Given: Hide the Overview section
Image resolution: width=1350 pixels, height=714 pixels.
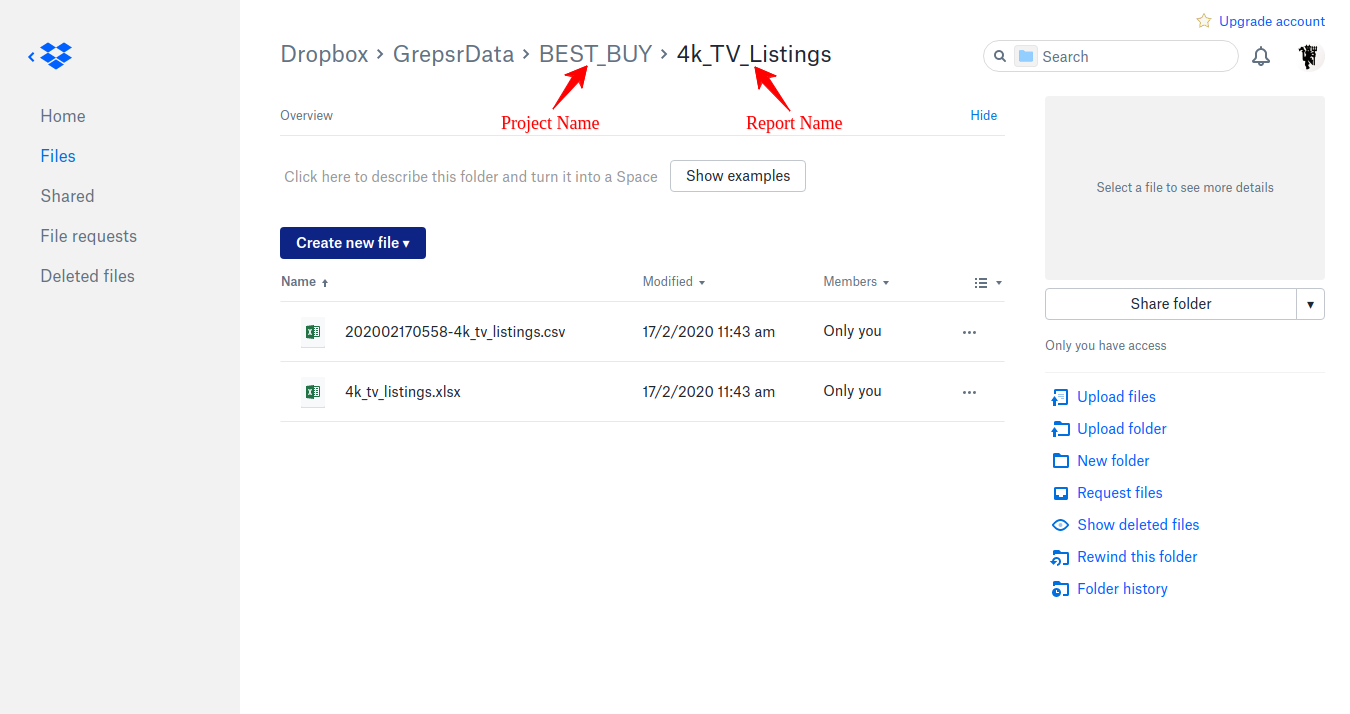Looking at the screenshot, I should pos(984,116).
